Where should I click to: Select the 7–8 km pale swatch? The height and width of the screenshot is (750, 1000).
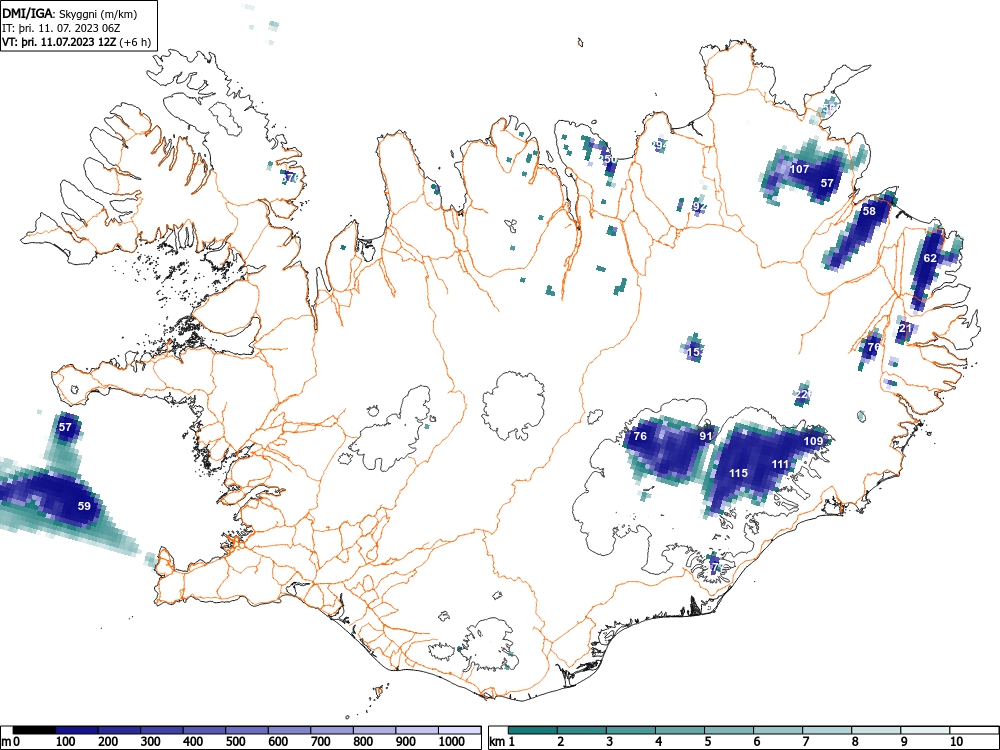coord(827,730)
